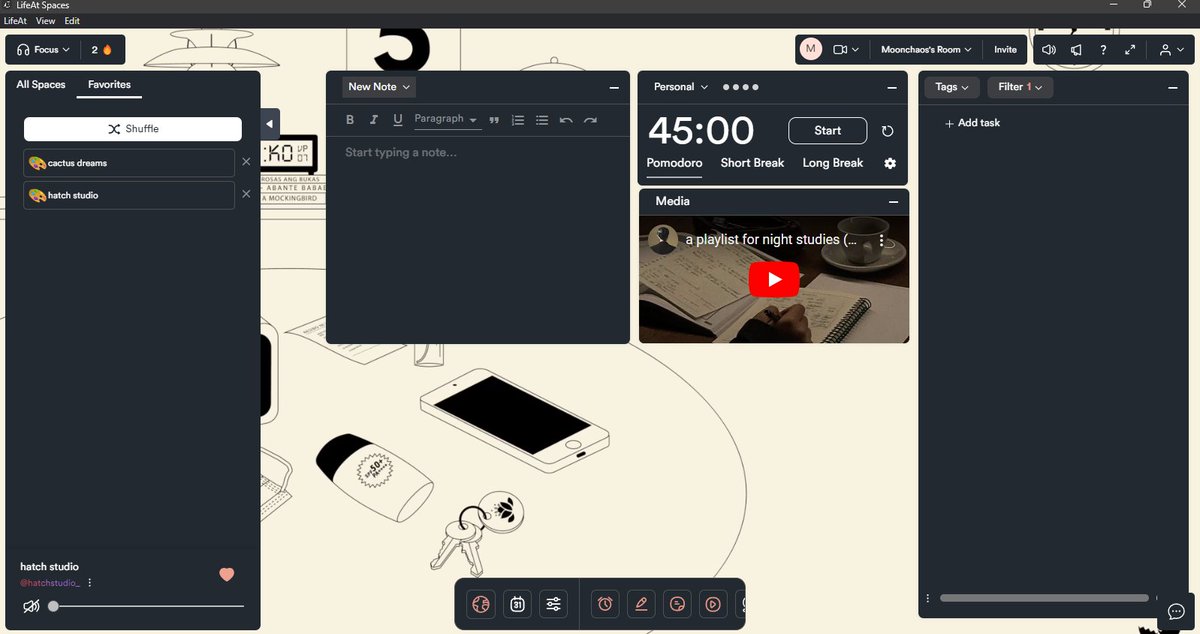Insert bulleted list in note

[x=542, y=120]
